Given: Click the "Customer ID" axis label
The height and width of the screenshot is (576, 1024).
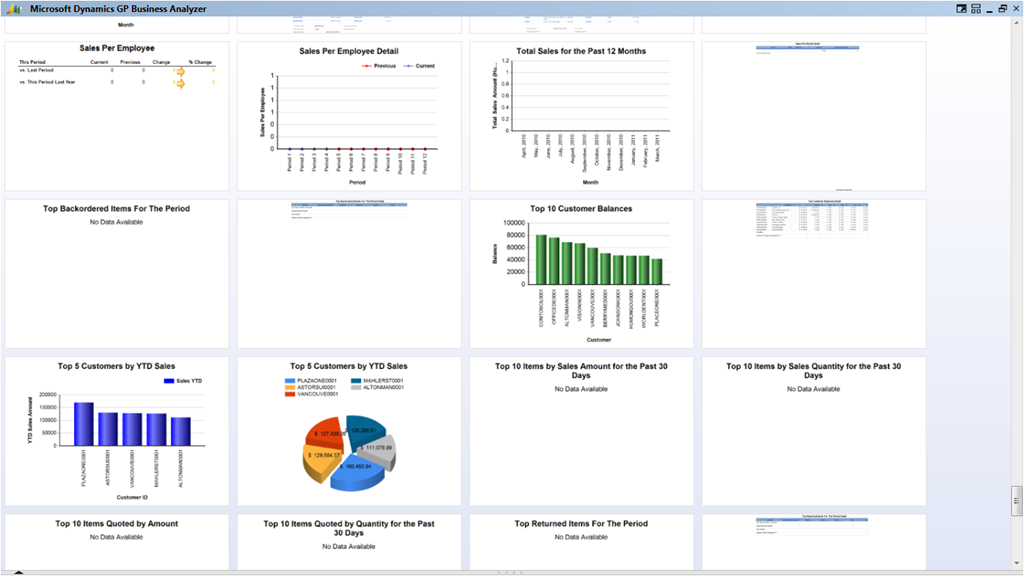Looking at the screenshot, I should [132, 498].
